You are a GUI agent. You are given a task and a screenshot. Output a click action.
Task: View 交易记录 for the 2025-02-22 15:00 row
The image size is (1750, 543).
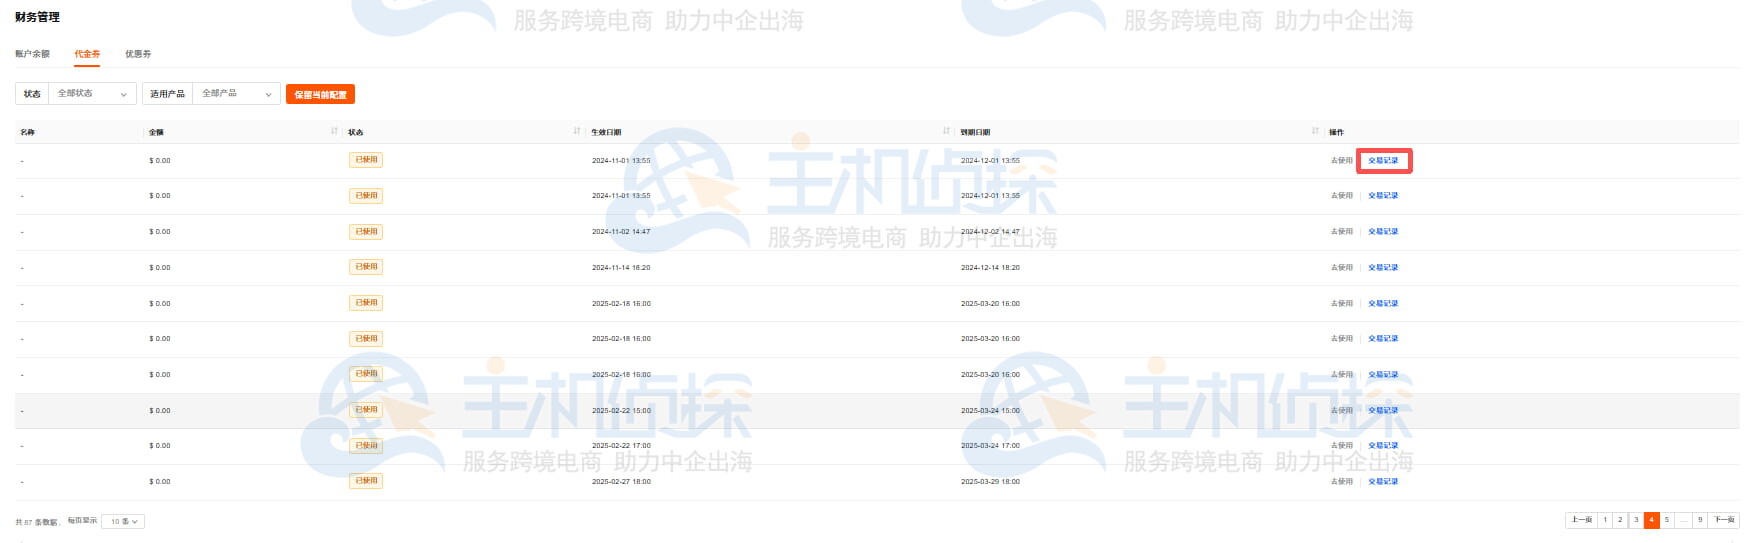coord(1383,411)
